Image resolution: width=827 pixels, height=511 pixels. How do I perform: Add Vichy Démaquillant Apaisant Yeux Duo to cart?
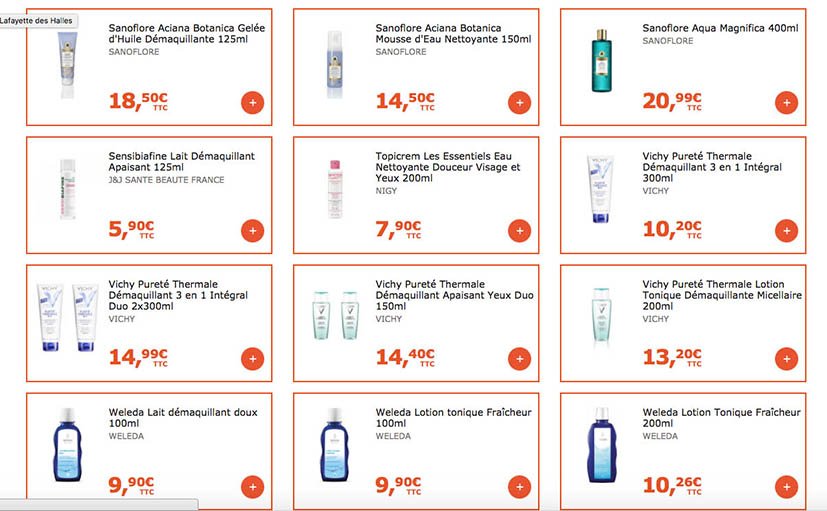click(x=519, y=358)
